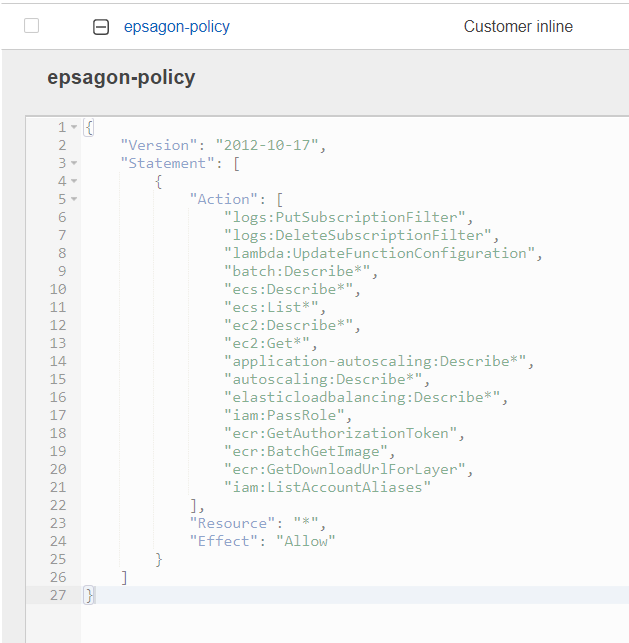This screenshot has width=629, height=643.
Task: Click the "Effect" key on line 24
Action: point(223,542)
